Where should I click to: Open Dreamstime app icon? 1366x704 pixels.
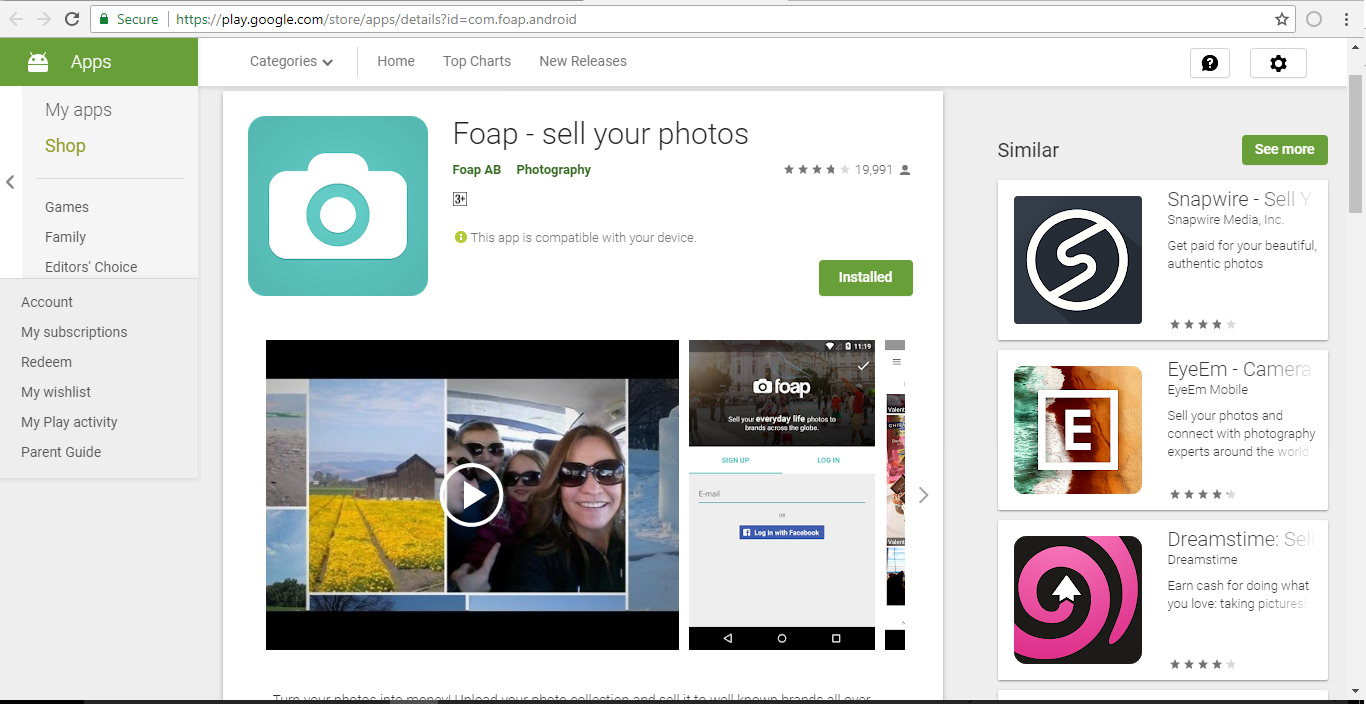click(x=1078, y=600)
